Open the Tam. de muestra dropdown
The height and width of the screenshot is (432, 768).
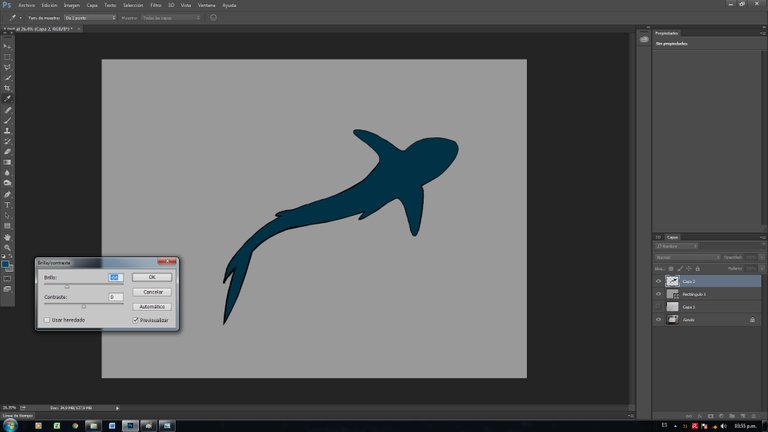click(90, 17)
